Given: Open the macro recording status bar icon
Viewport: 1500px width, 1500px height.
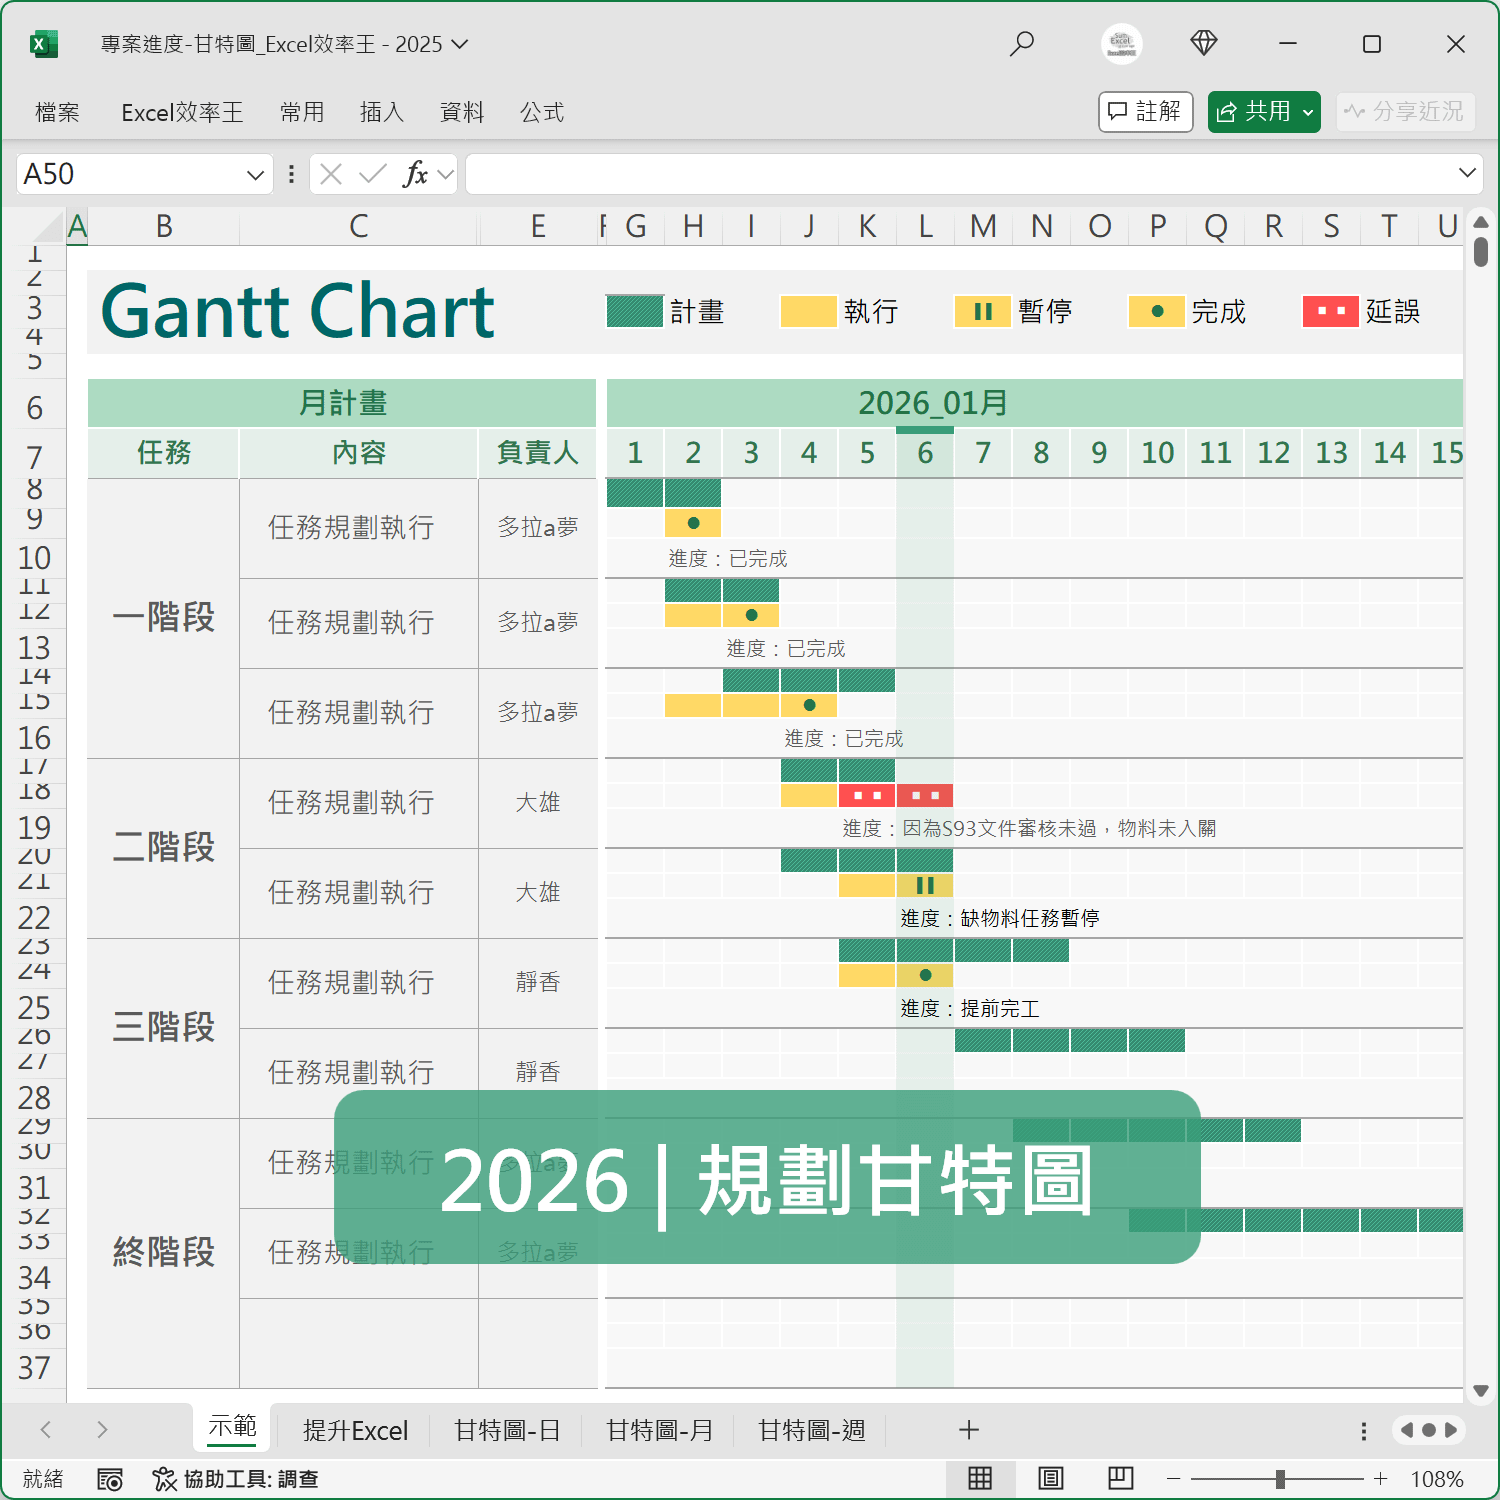Looking at the screenshot, I should (x=110, y=1479).
